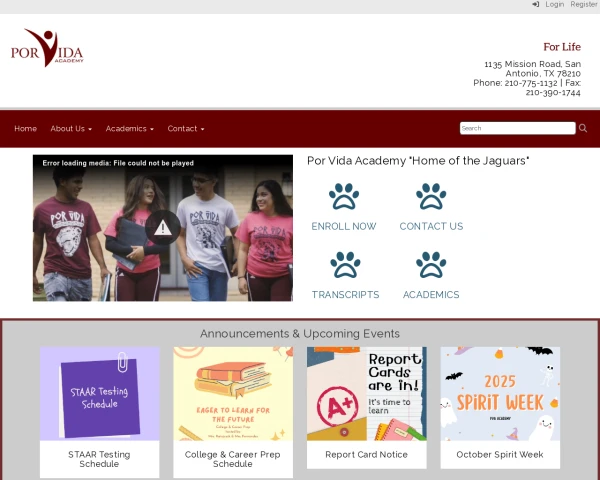Click the Contact Us paw icon
The height and width of the screenshot is (480, 600).
pos(431,196)
